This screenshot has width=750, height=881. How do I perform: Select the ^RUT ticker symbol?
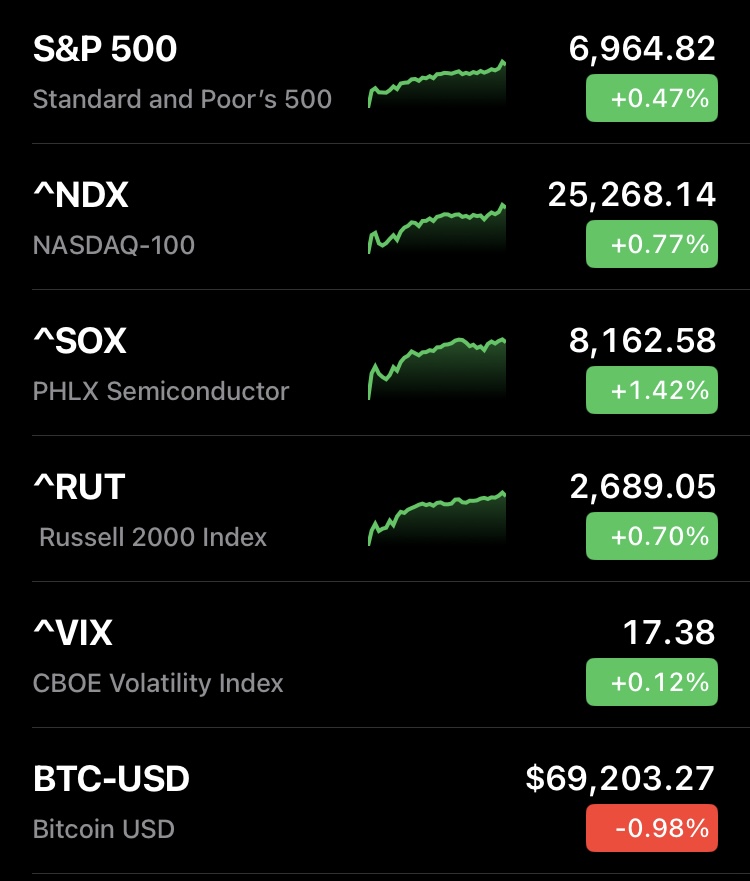[79, 487]
